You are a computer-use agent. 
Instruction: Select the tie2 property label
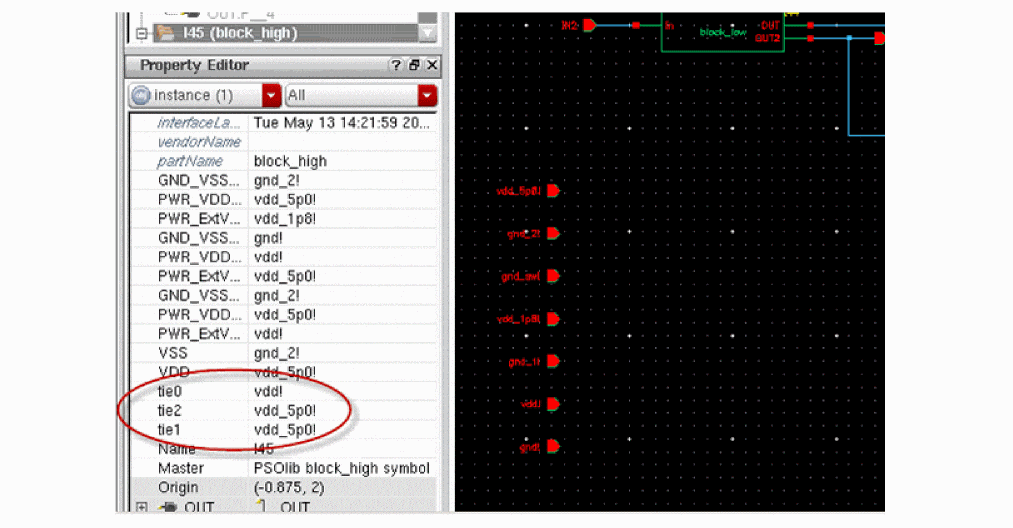tap(169, 410)
